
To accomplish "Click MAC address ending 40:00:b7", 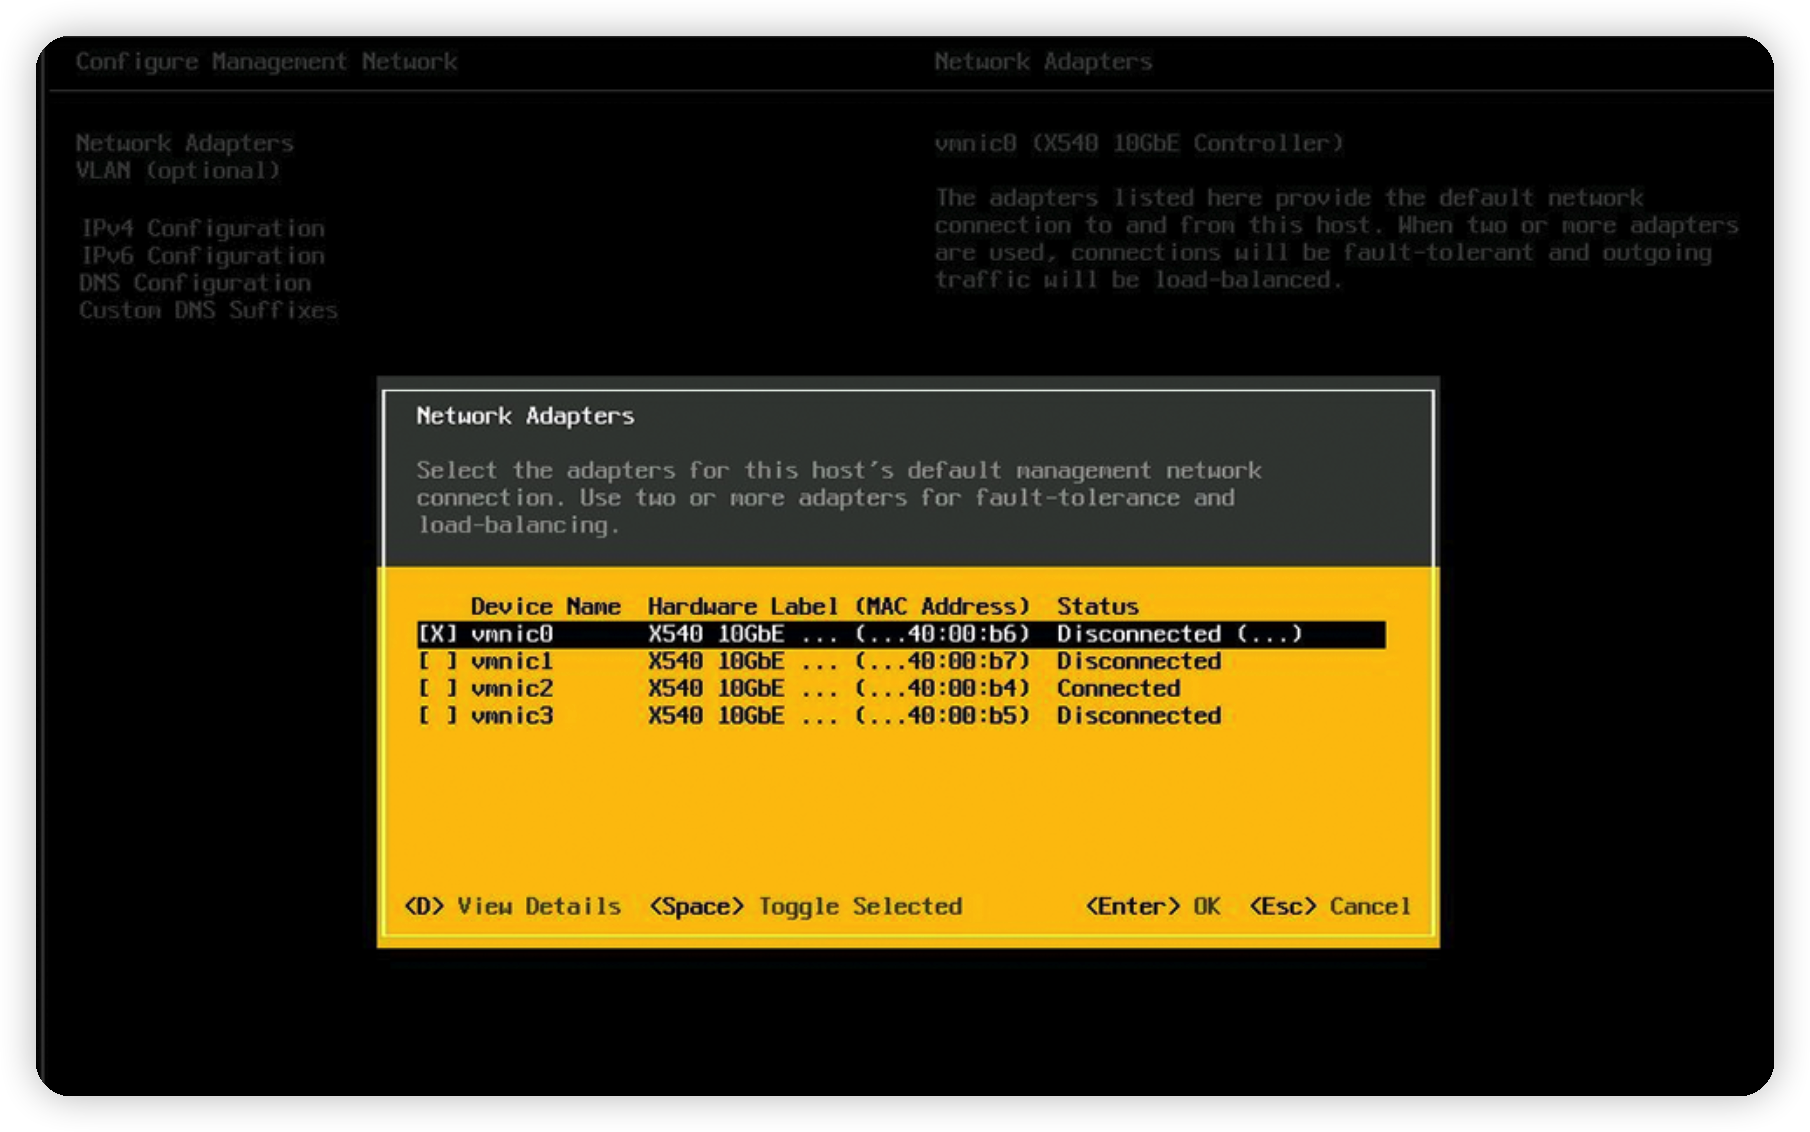I will (x=942, y=661).
